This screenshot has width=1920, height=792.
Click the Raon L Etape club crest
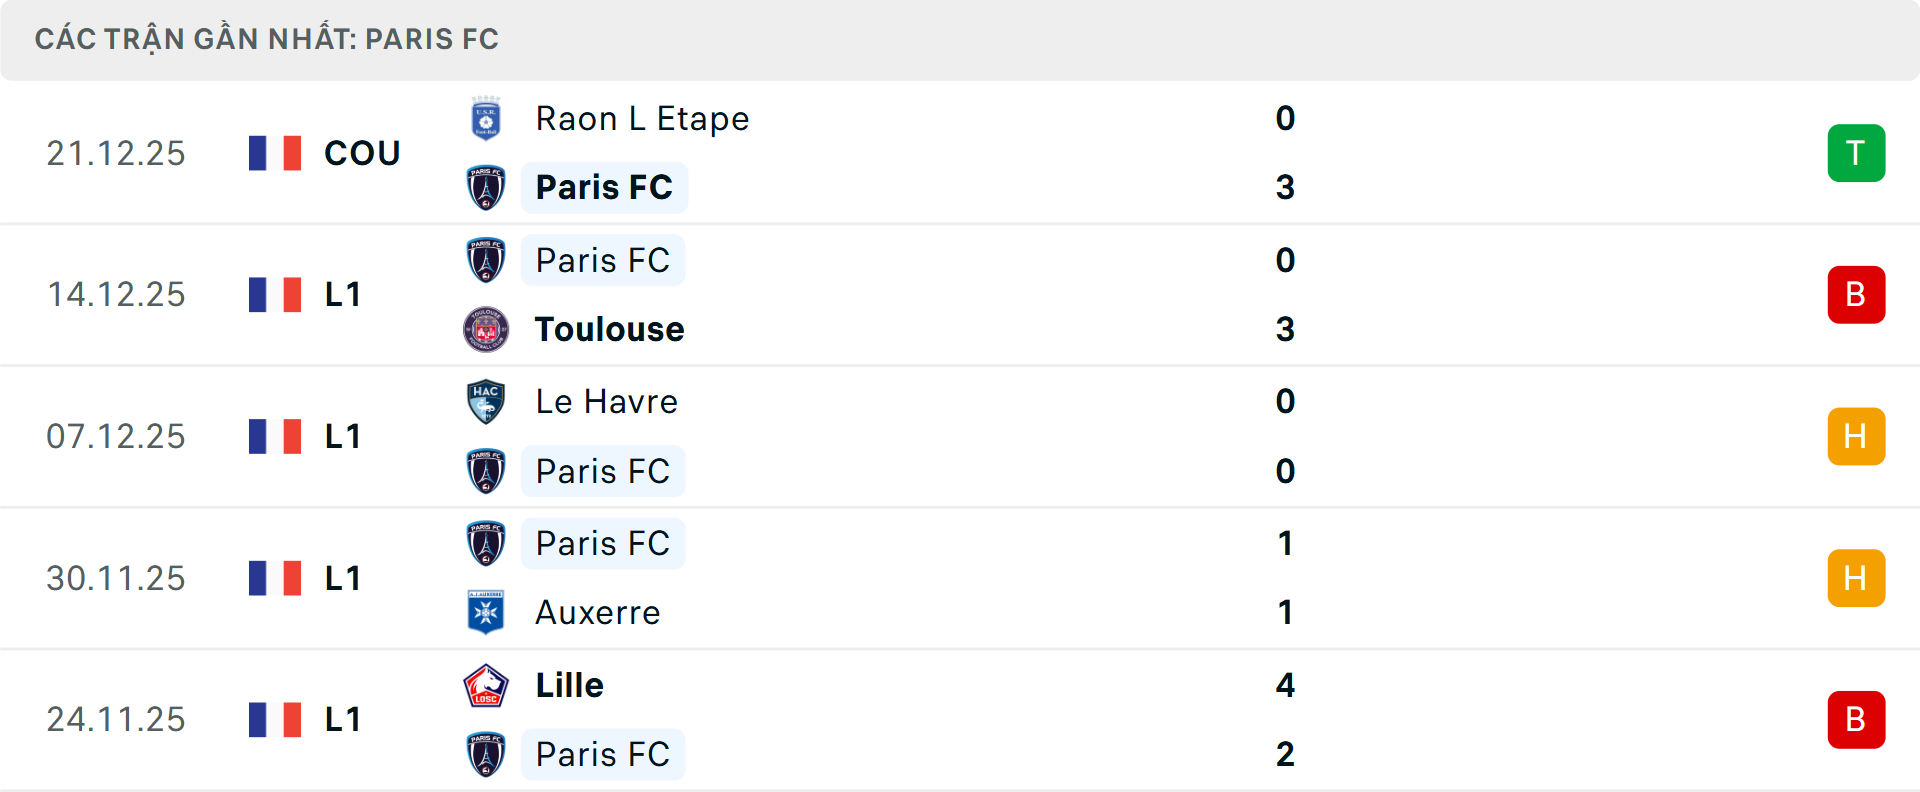pyautogui.click(x=486, y=118)
